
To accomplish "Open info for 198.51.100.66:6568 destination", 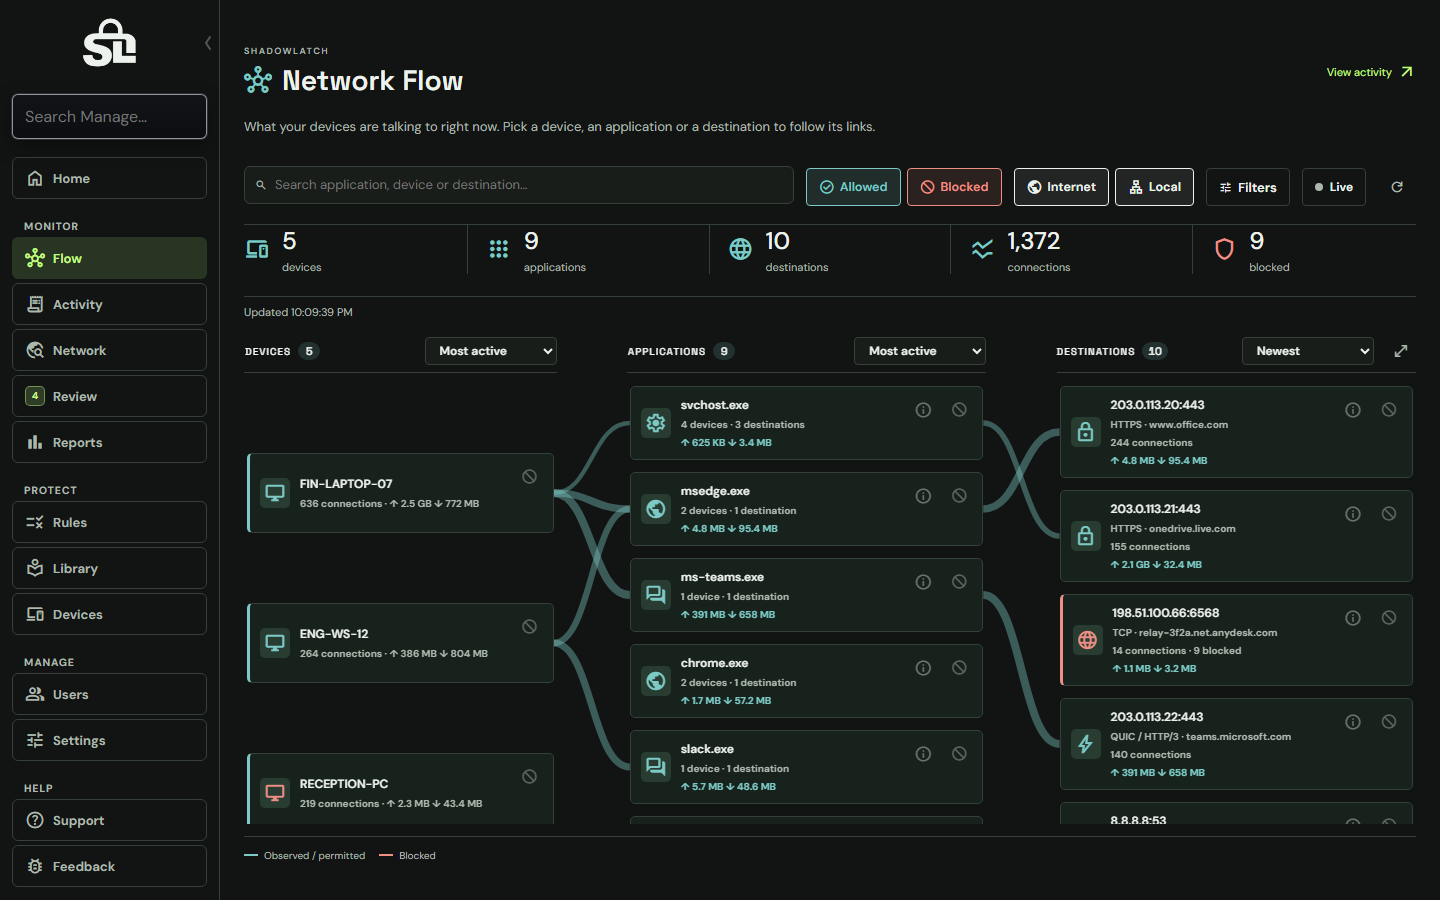I will [x=1353, y=618].
